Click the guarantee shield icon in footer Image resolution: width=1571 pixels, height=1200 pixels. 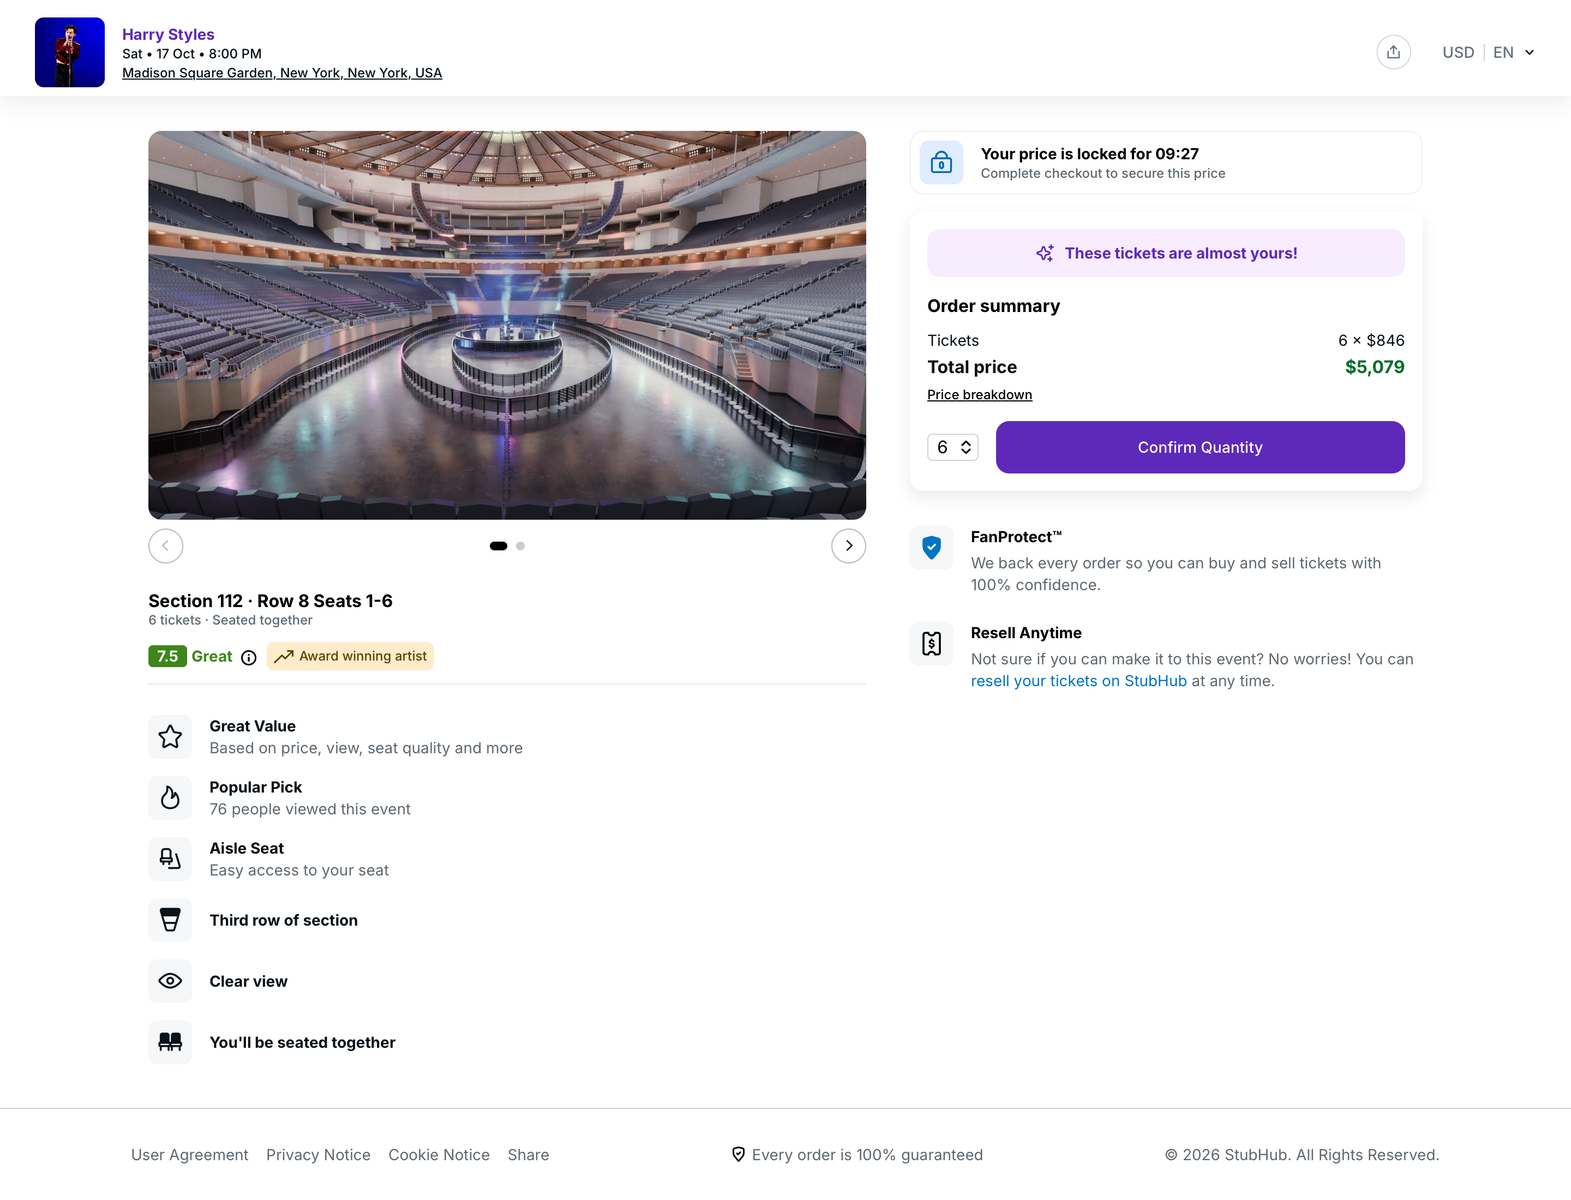[738, 1154]
